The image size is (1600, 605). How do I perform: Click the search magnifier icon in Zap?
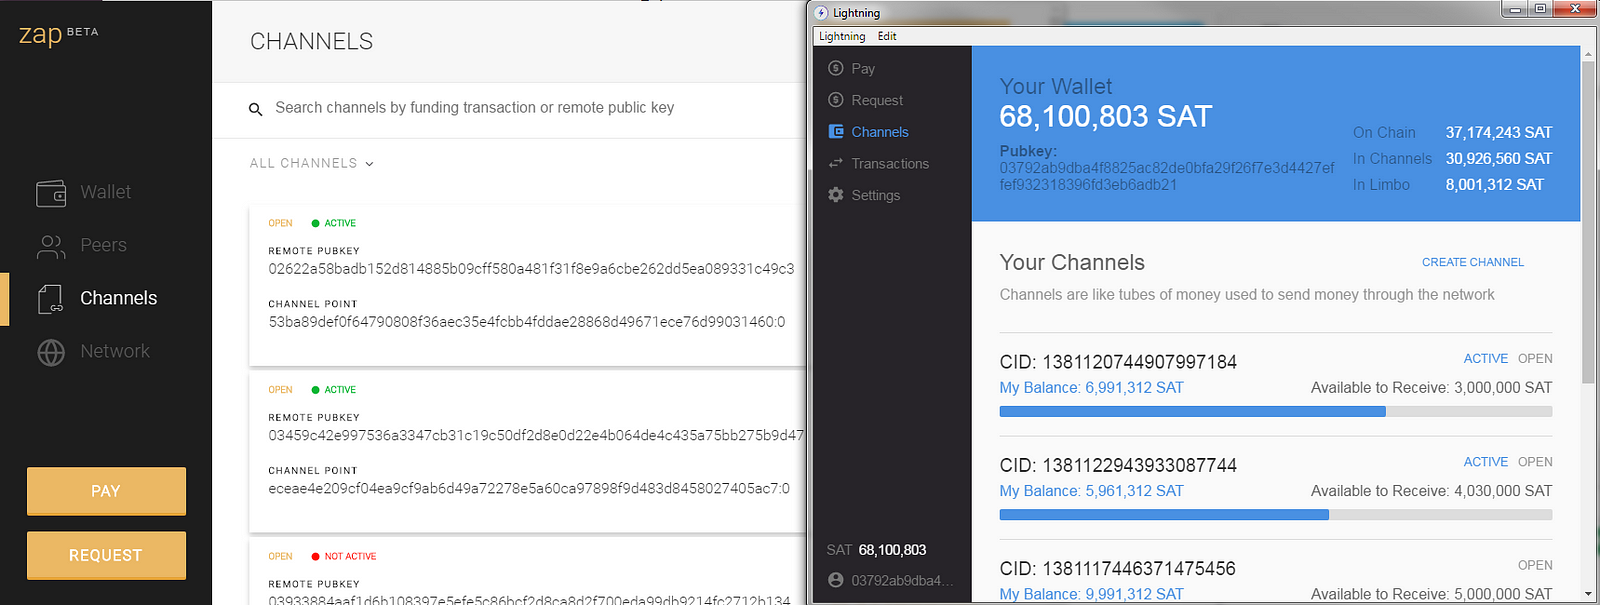point(256,109)
